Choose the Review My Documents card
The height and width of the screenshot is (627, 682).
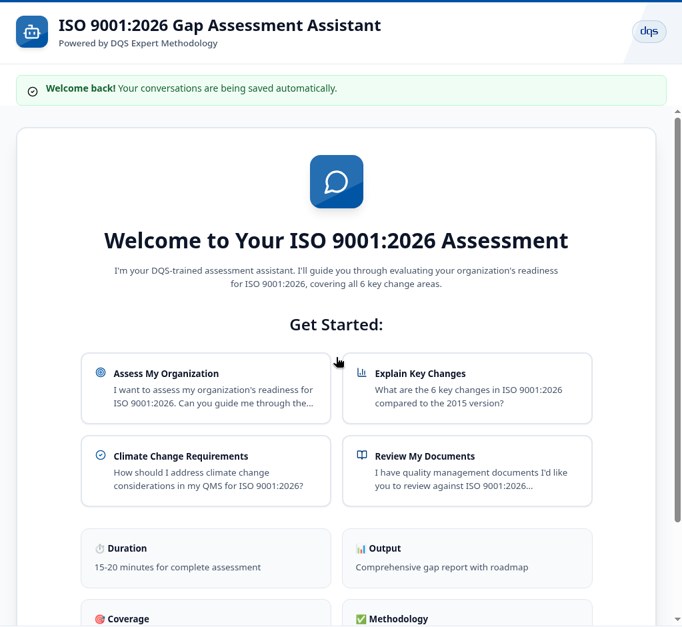click(467, 471)
